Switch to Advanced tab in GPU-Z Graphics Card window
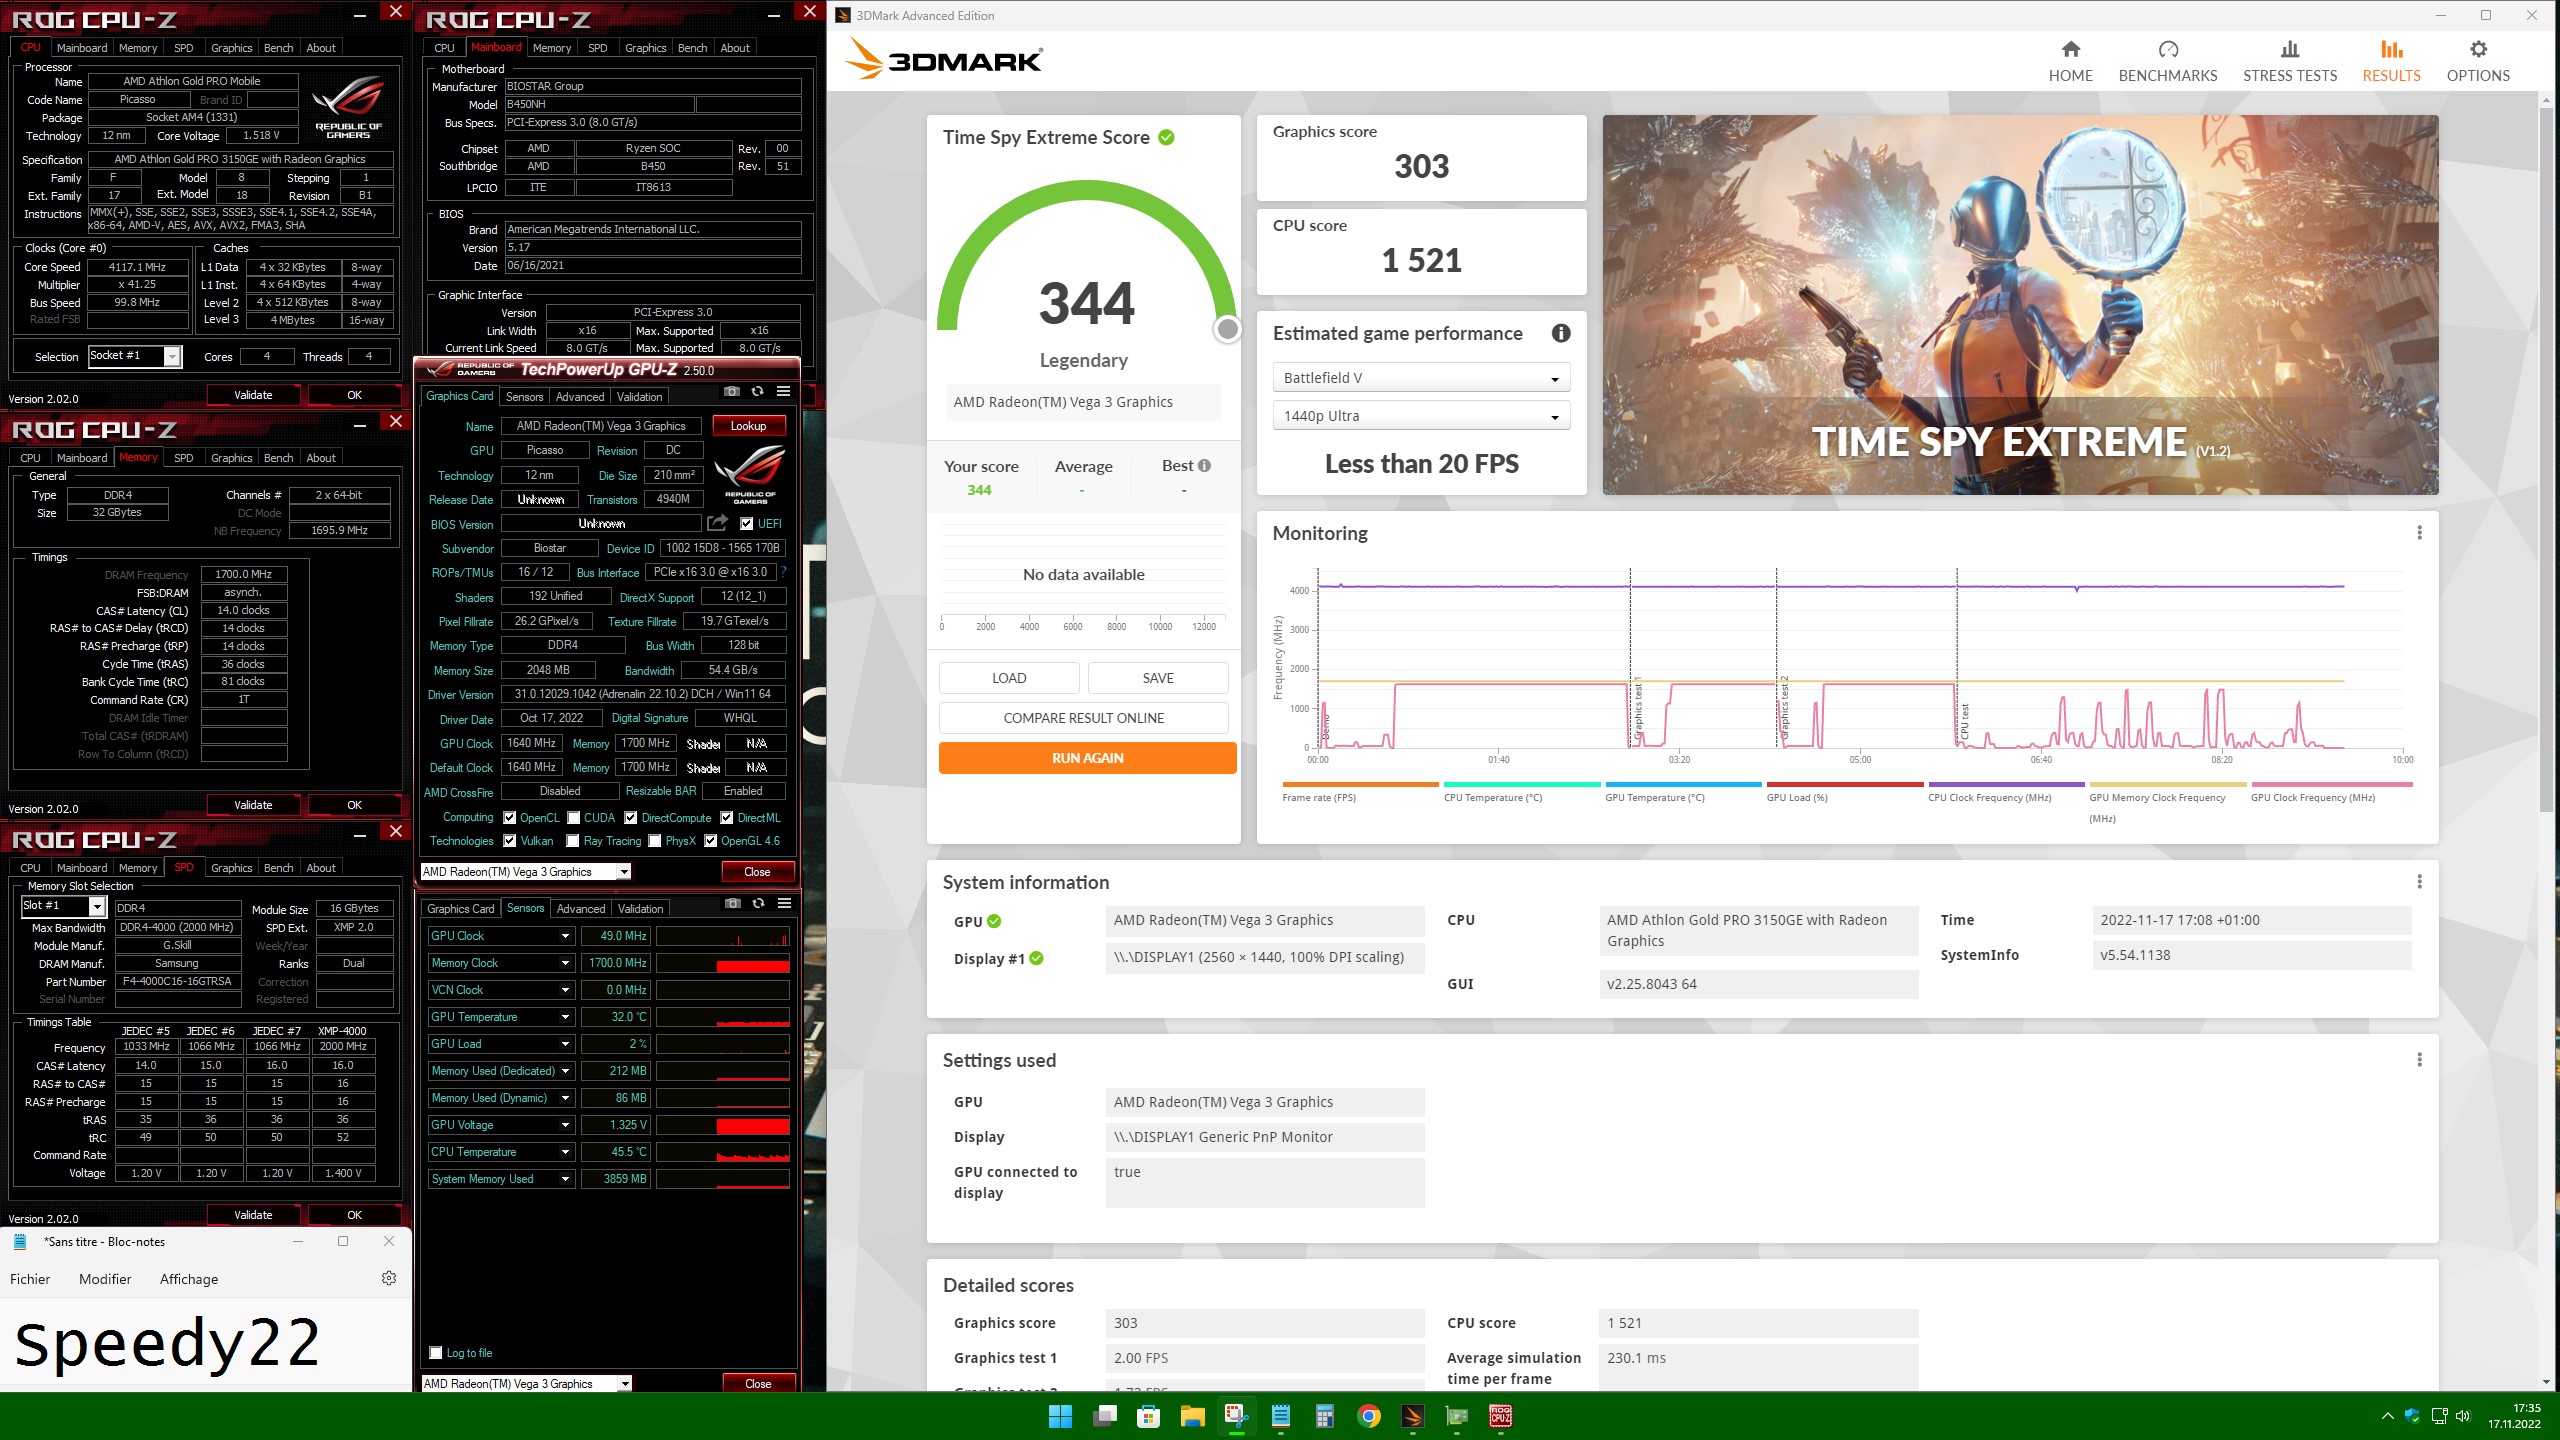 point(580,397)
